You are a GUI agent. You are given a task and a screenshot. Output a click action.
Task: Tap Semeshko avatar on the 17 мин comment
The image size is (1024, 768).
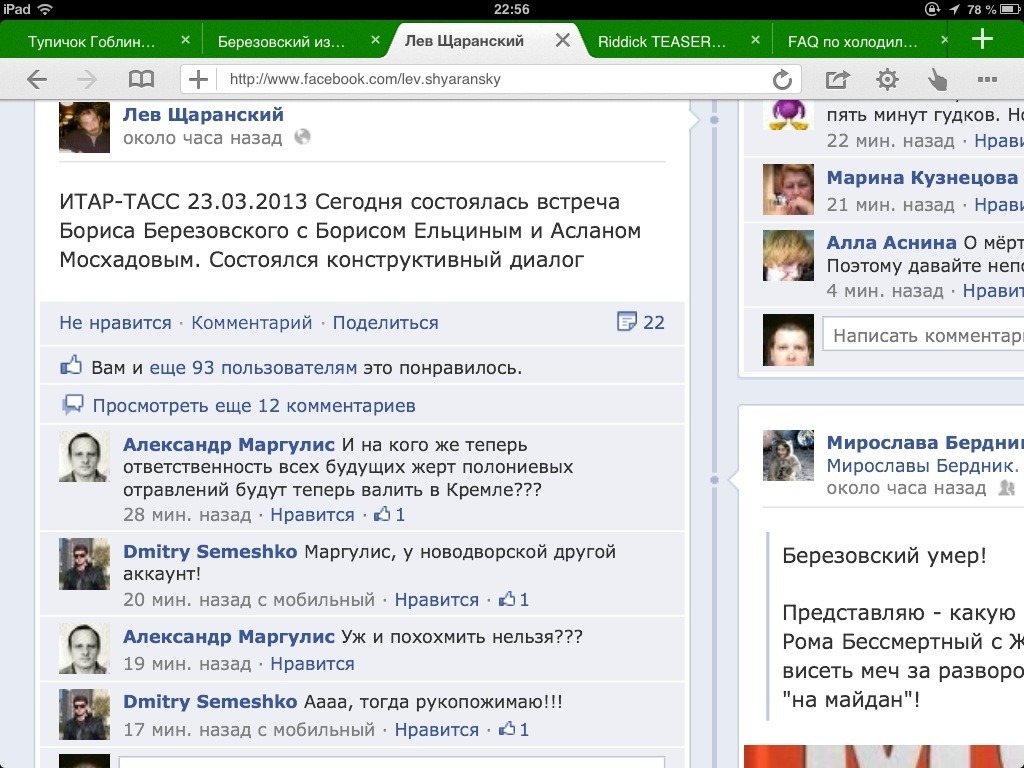(x=84, y=714)
